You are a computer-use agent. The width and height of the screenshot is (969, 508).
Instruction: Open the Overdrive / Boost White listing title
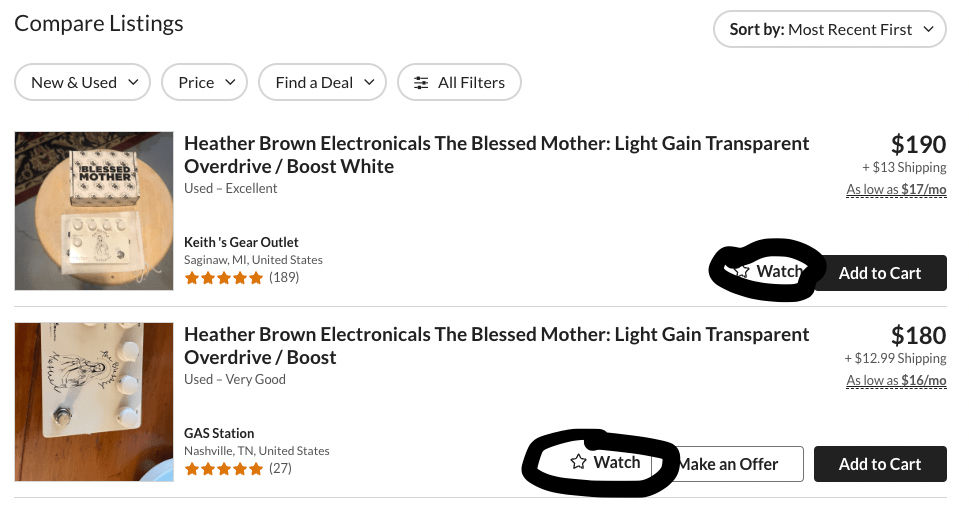pos(496,154)
